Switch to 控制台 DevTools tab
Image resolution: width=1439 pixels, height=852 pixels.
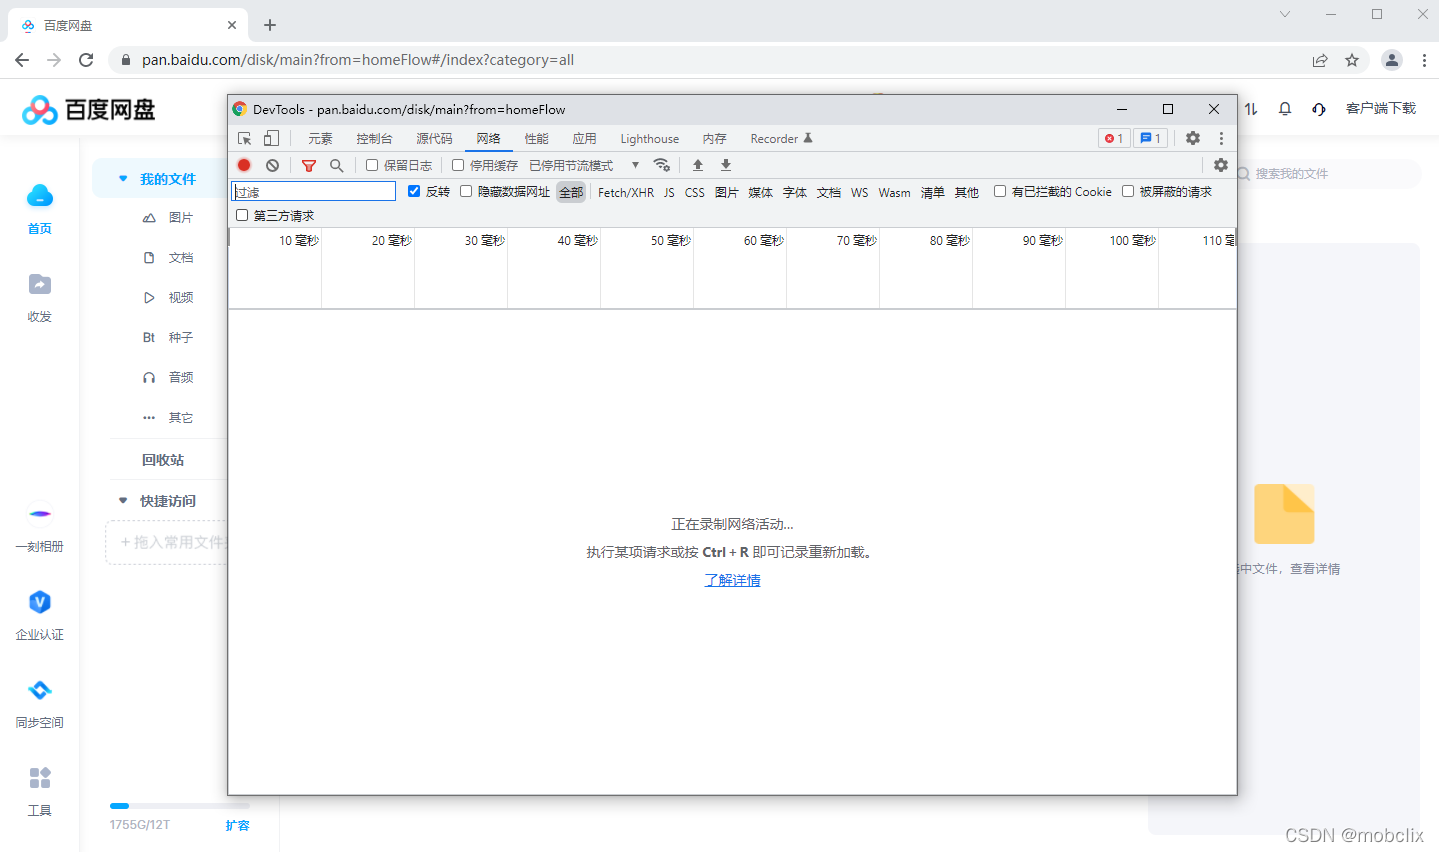[x=375, y=139]
